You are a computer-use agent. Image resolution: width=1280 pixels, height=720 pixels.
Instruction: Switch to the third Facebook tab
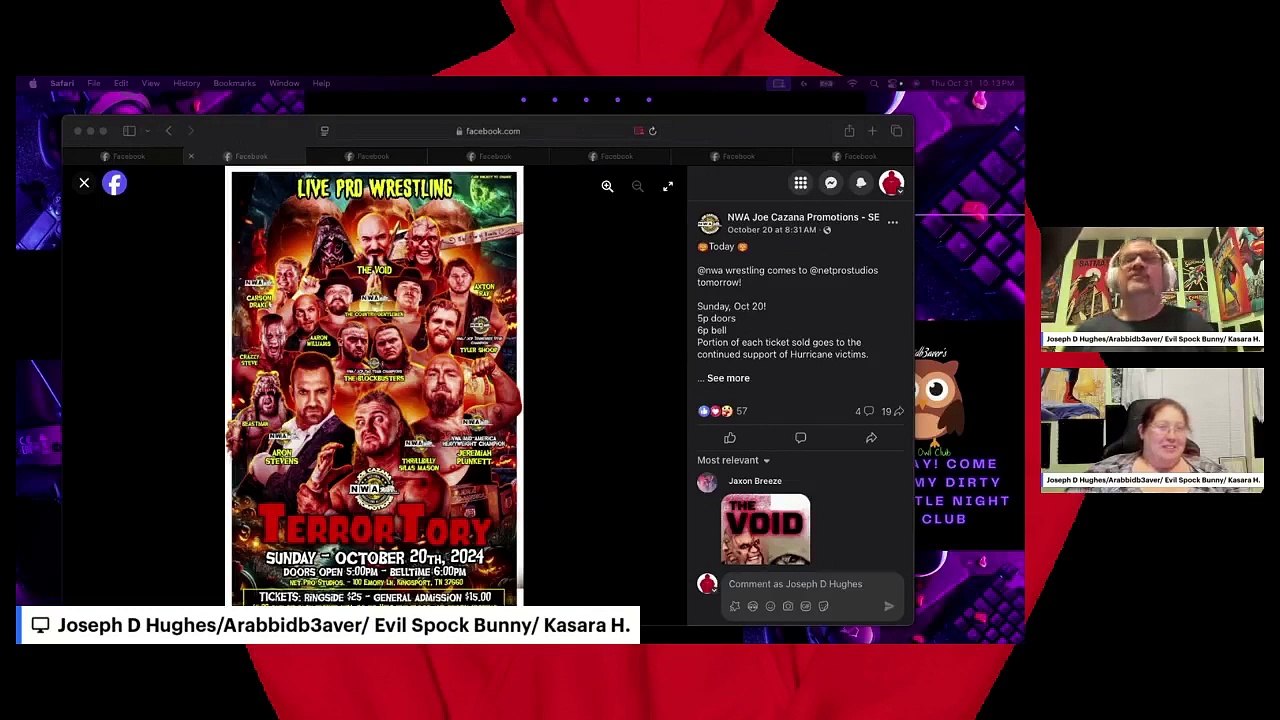coord(367,156)
